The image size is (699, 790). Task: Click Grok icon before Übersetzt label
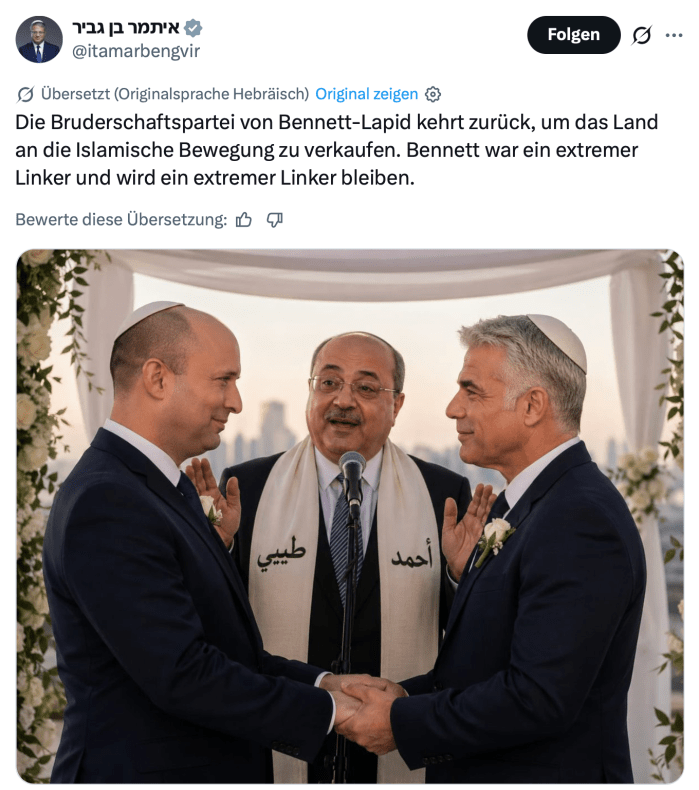tap(25, 94)
